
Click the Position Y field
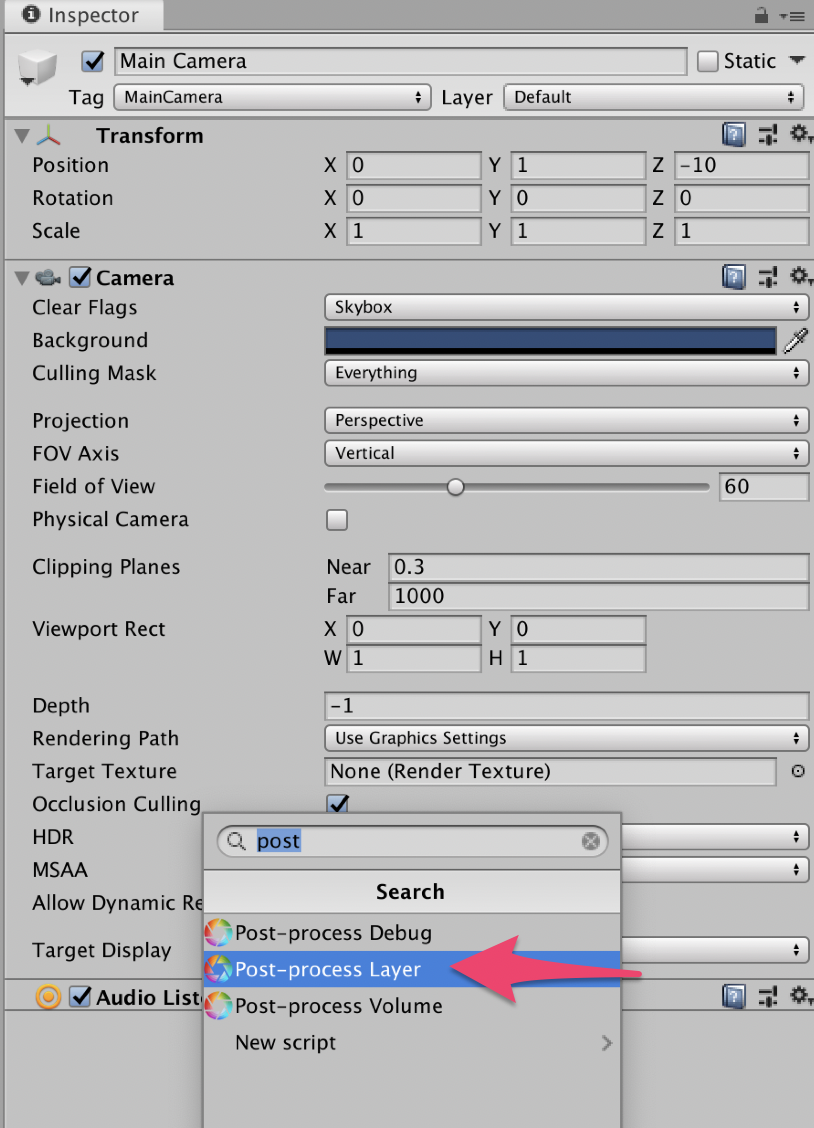coord(578,165)
